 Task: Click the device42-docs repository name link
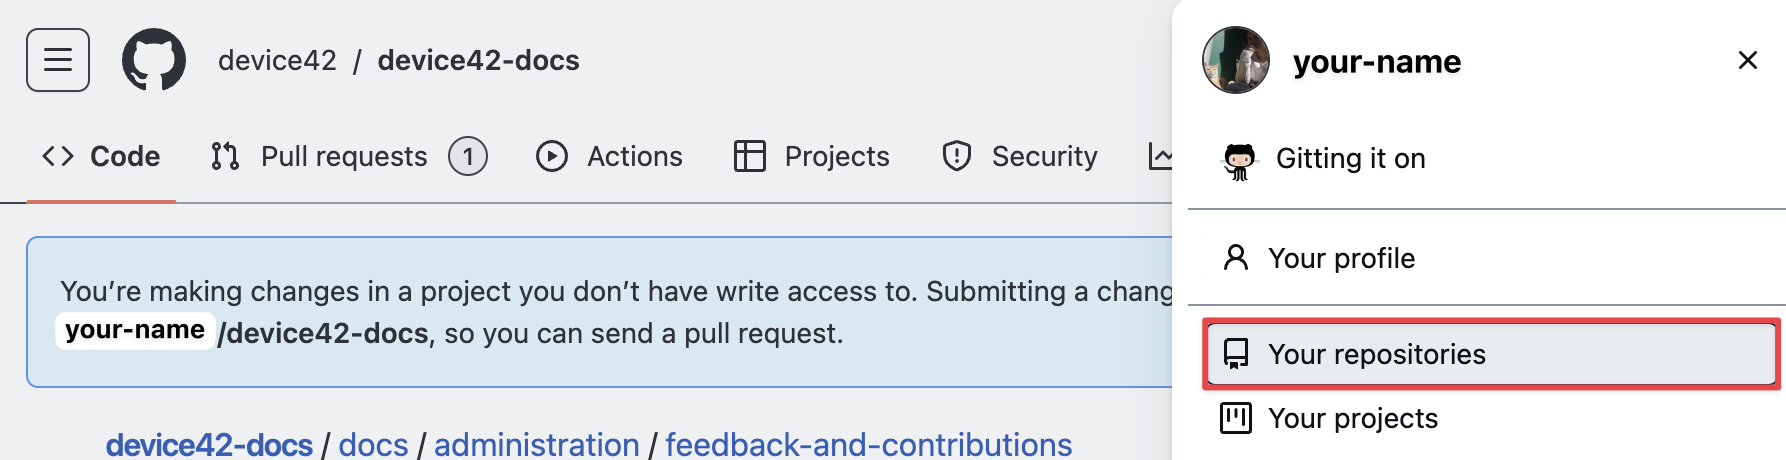[x=478, y=61]
